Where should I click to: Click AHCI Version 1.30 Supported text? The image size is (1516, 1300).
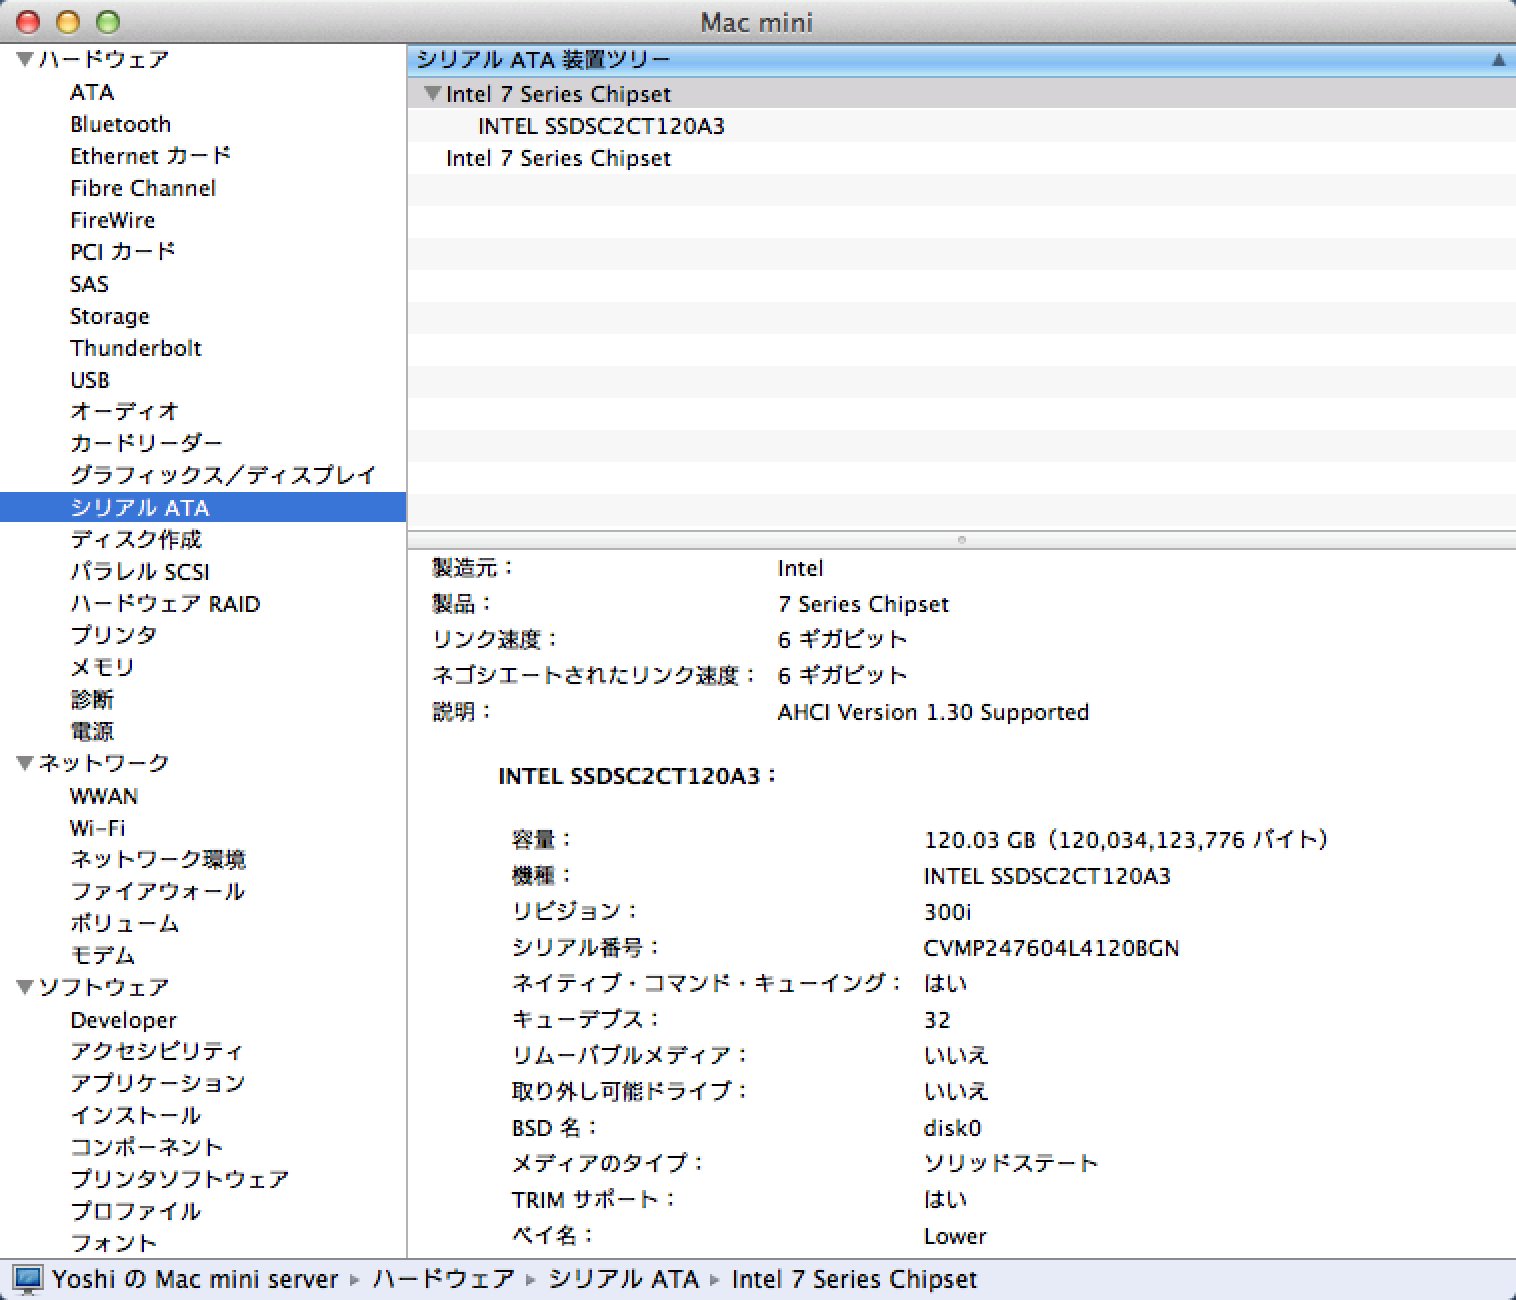[933, 712]
